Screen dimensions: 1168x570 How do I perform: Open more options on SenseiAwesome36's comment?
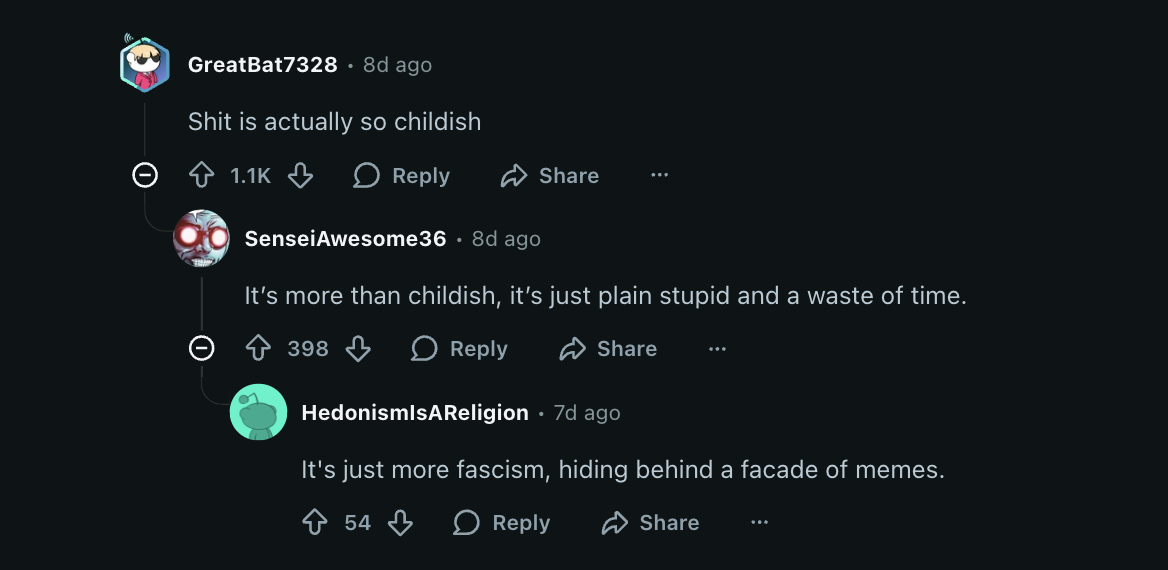[x=717, y=349]
